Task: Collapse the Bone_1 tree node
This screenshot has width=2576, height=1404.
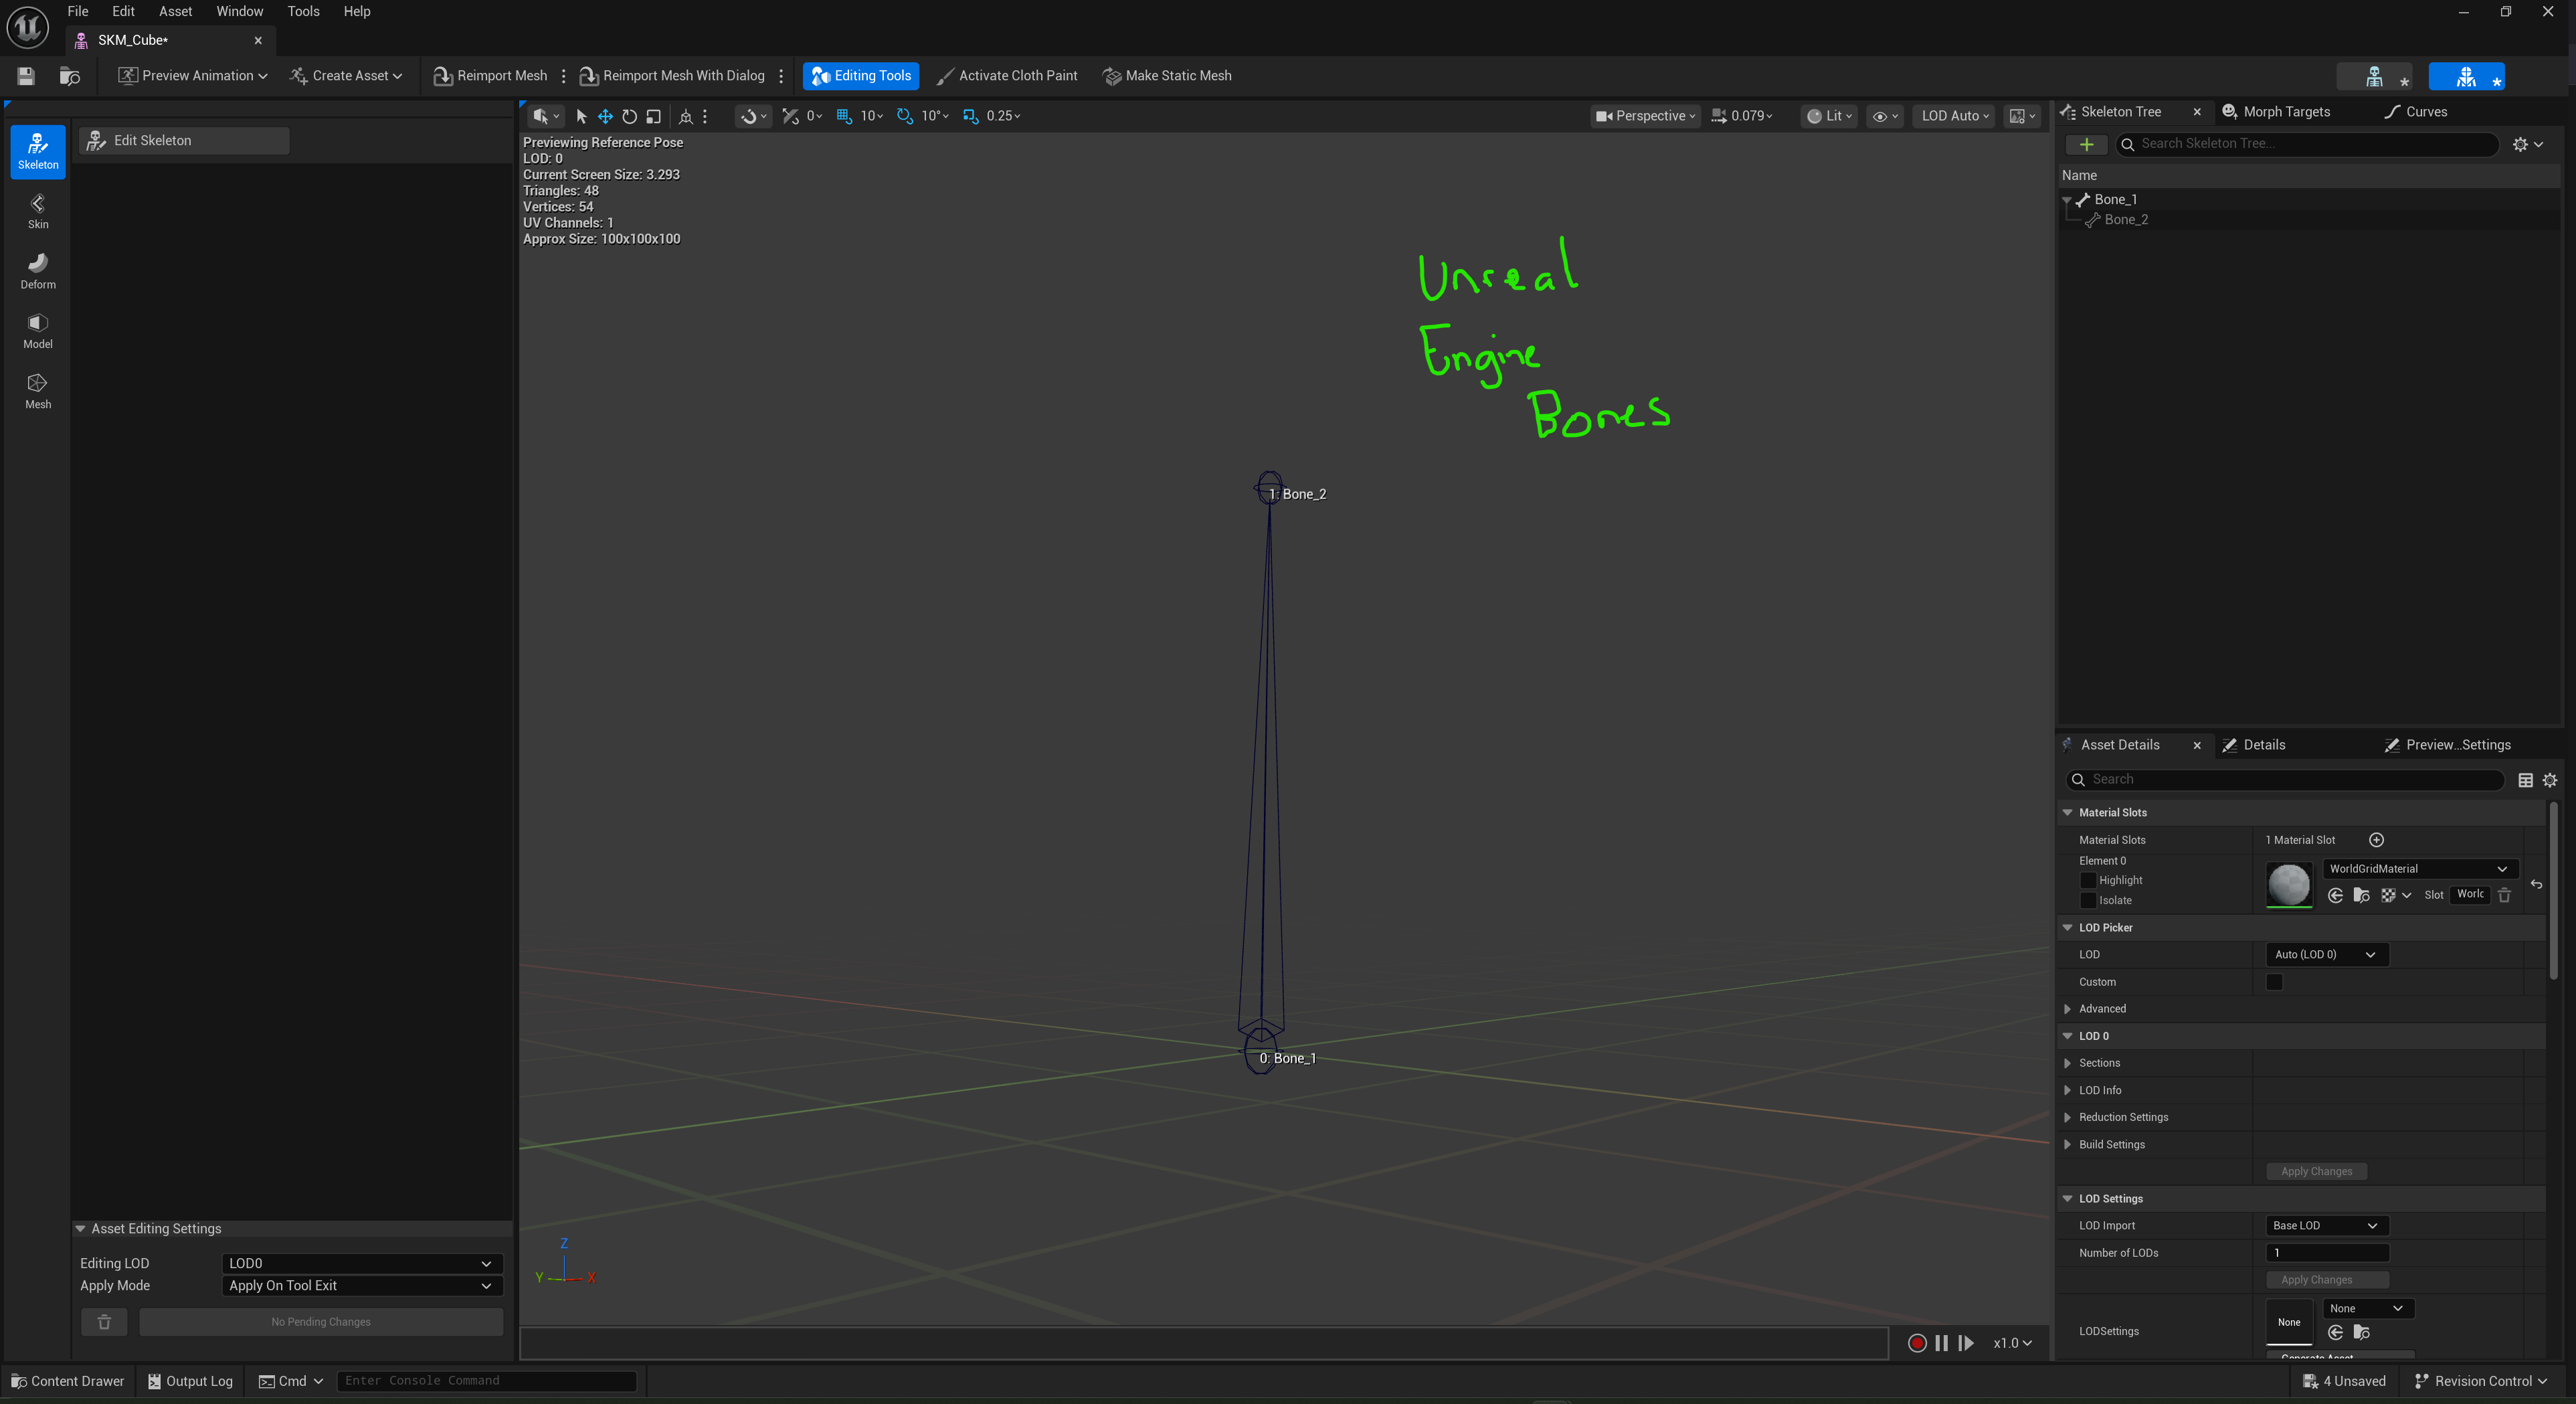Action: 2066,200
